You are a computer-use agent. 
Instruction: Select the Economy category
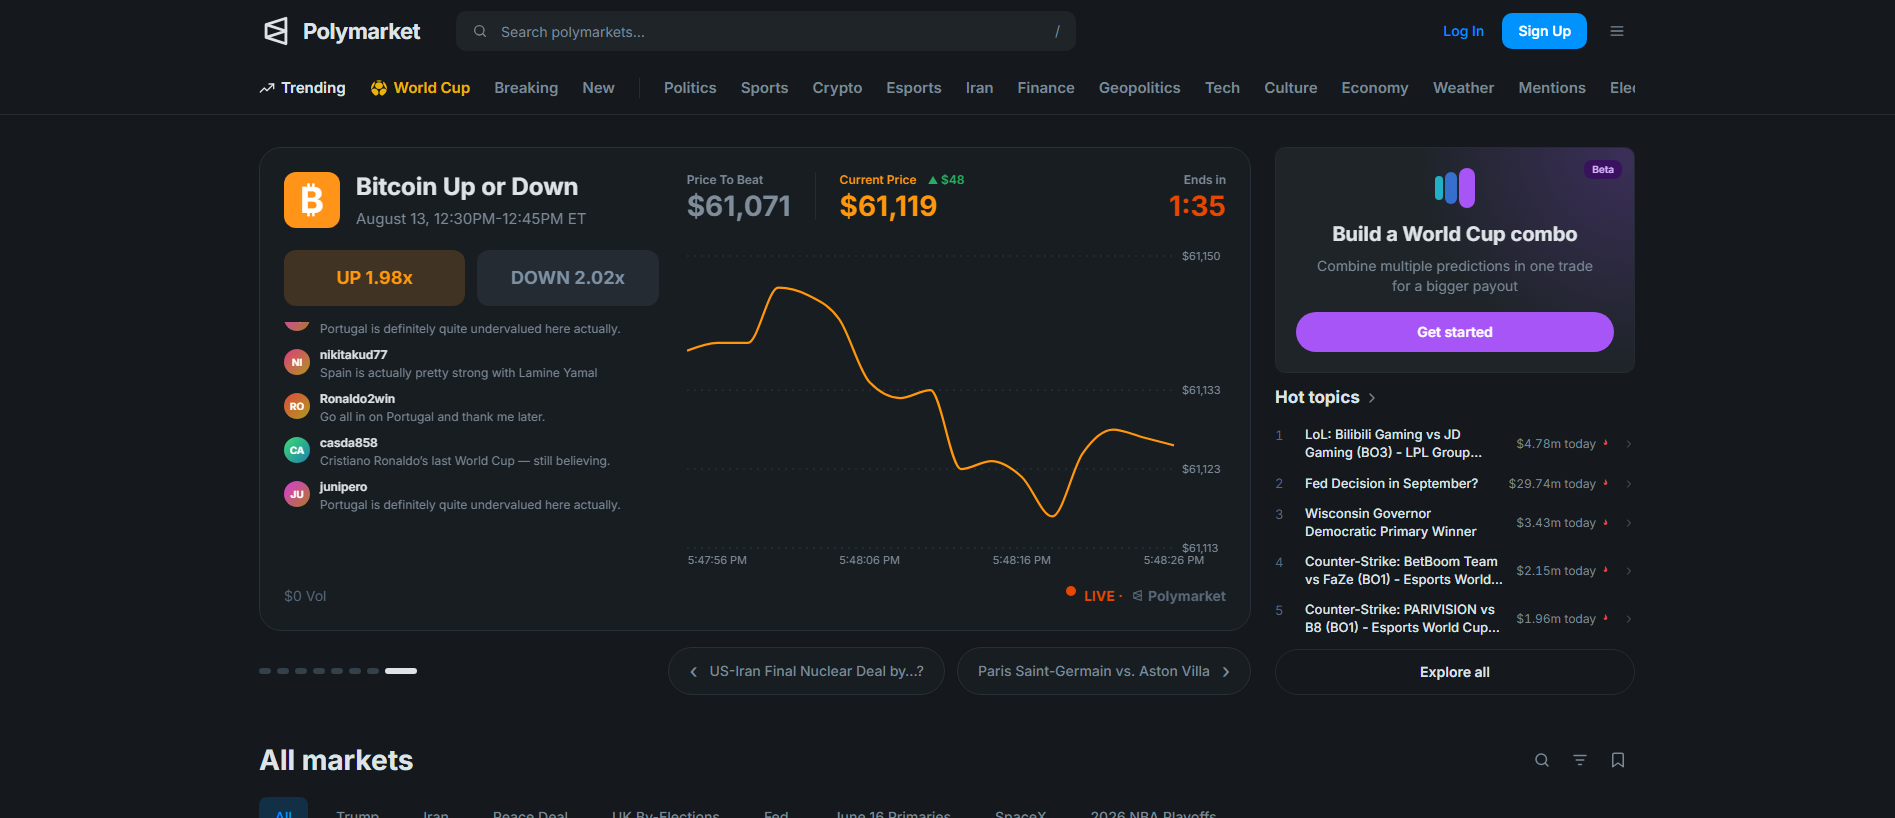point(1375,88)
